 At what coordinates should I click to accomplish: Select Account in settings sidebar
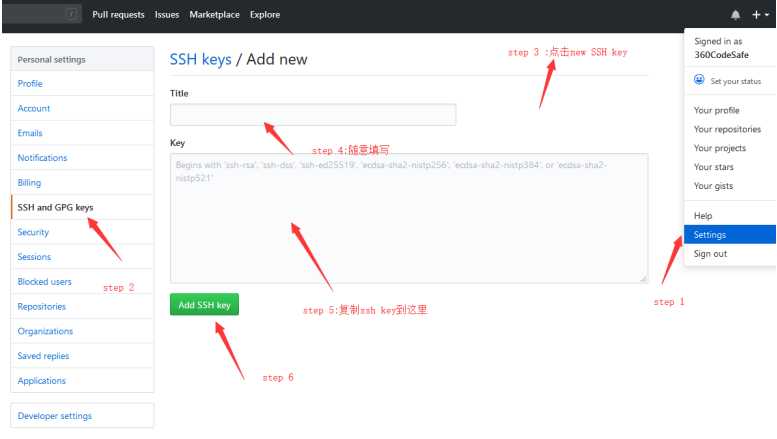point(82,108)
